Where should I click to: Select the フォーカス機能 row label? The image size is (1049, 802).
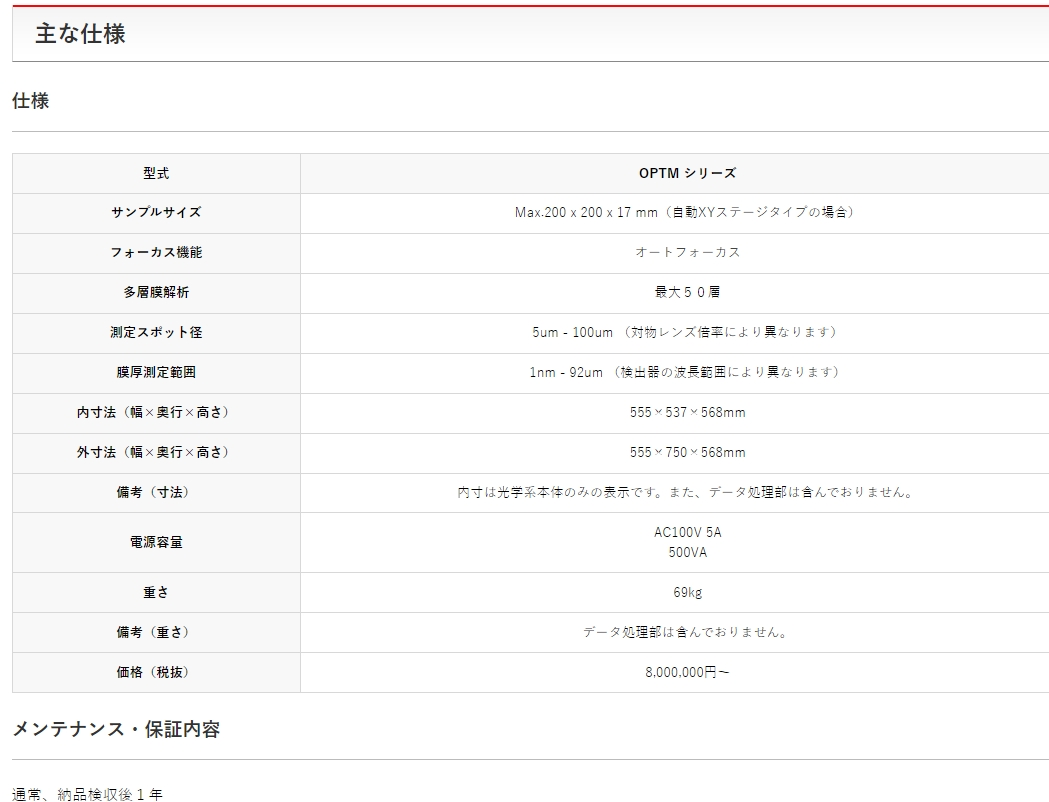[x=156, y=252]
